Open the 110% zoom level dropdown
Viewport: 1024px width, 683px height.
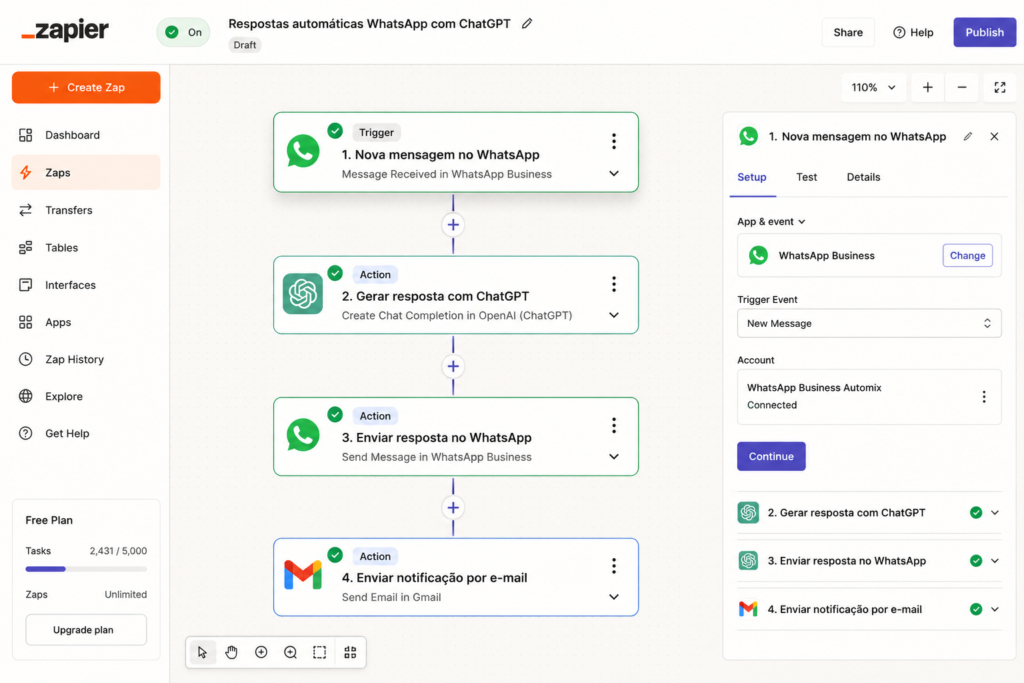873,87
